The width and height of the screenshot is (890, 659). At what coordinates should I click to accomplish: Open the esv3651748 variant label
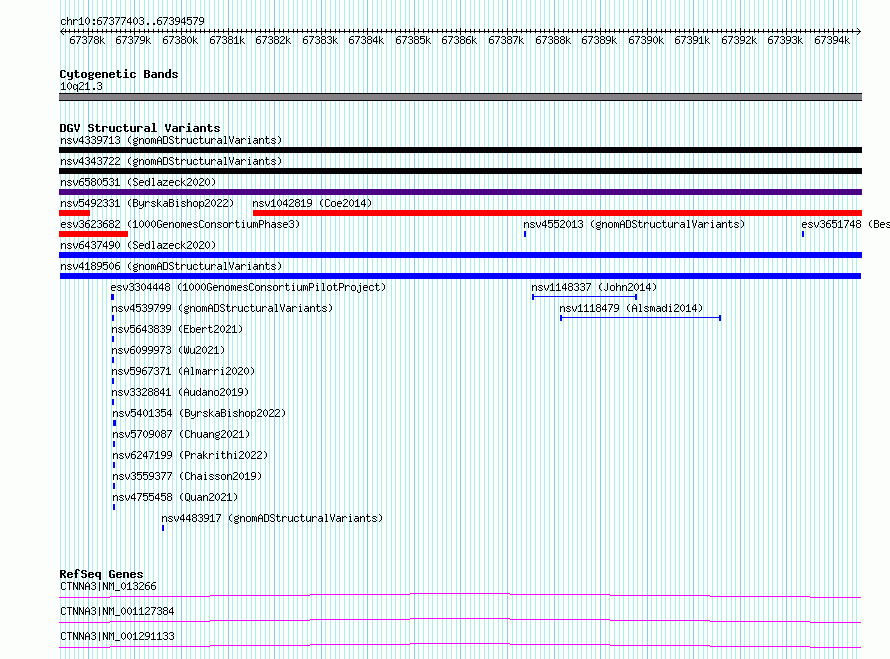(845, 224)
